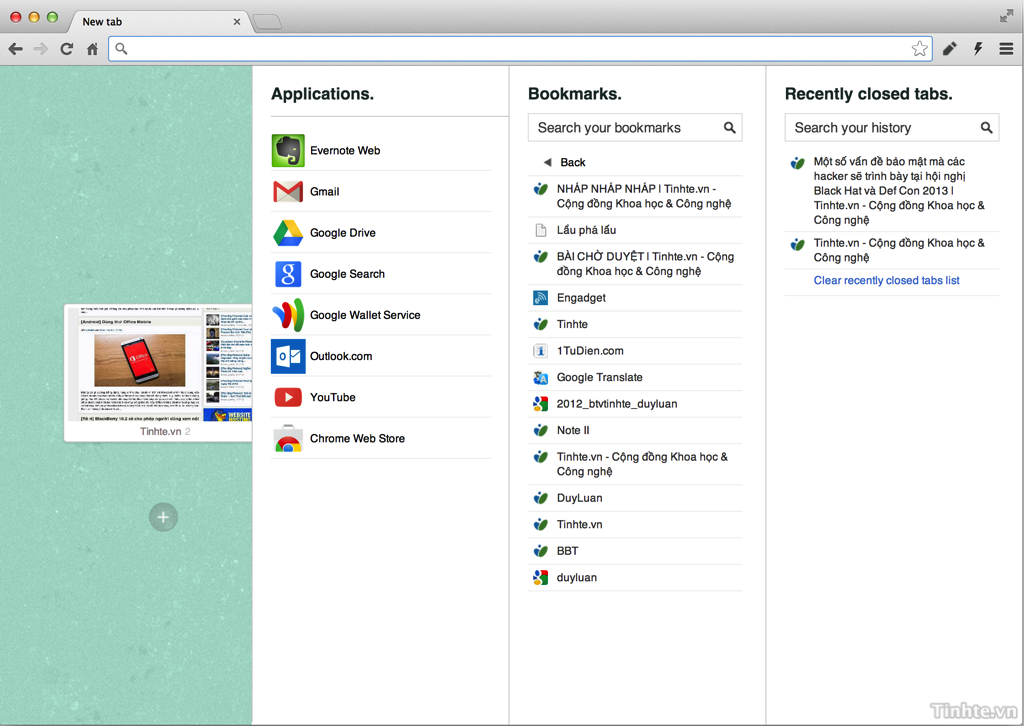The height and width of the screenshot is (726, 1024).
Task: Click the 1TuDien.com bookmark icon
Action: [540, 351]
